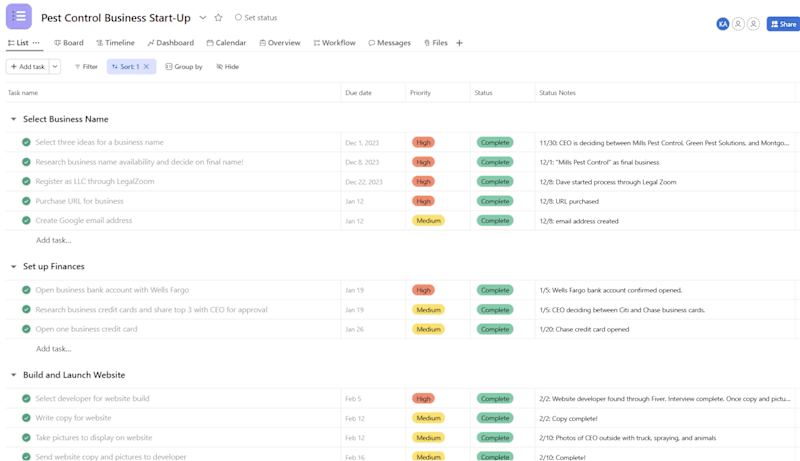Click the purple project list icon
This screenshot has width=800, height=461.
click(x=19, y=16)
